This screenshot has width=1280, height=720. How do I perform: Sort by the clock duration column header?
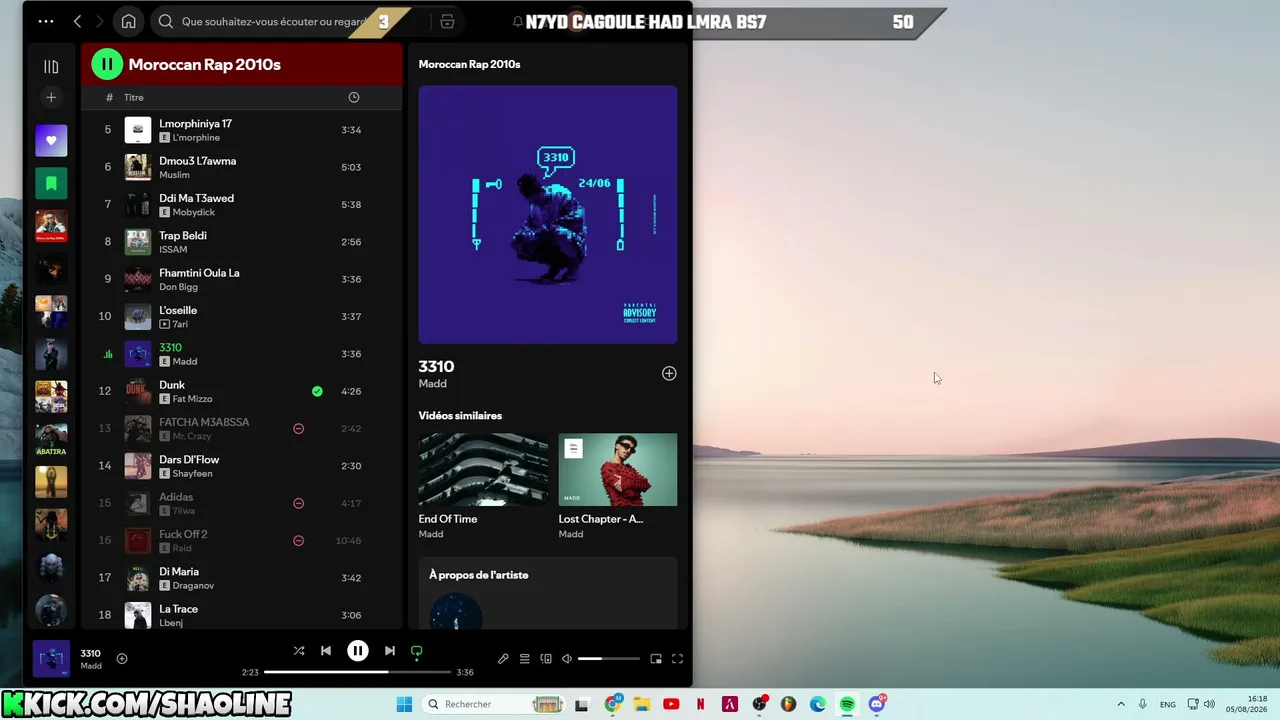(353, 97)
